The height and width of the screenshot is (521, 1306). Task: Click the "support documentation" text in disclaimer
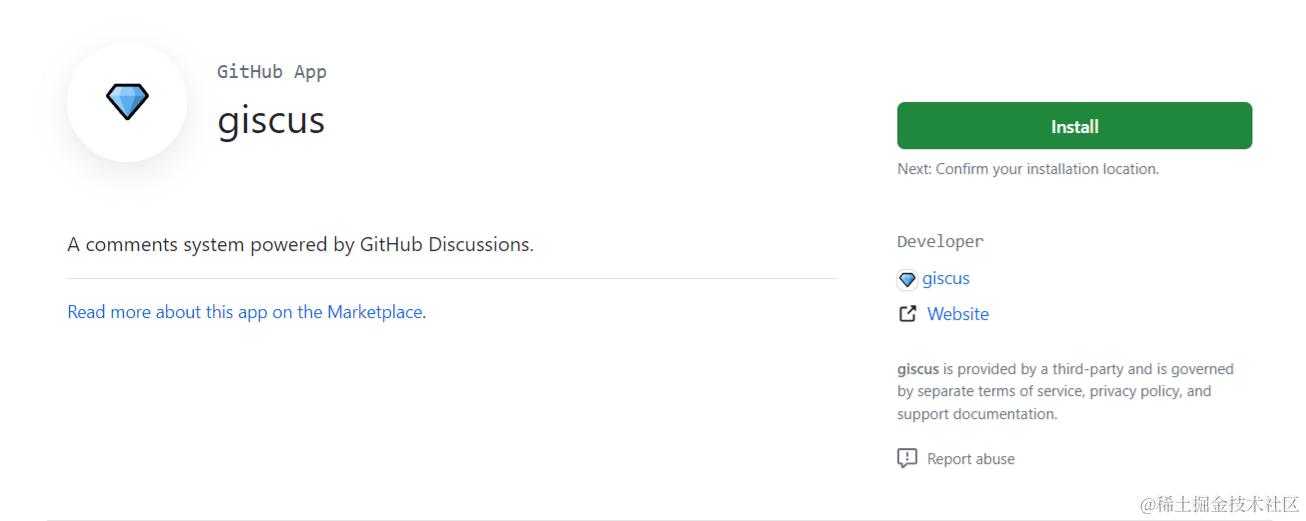(x=975, y=414)
